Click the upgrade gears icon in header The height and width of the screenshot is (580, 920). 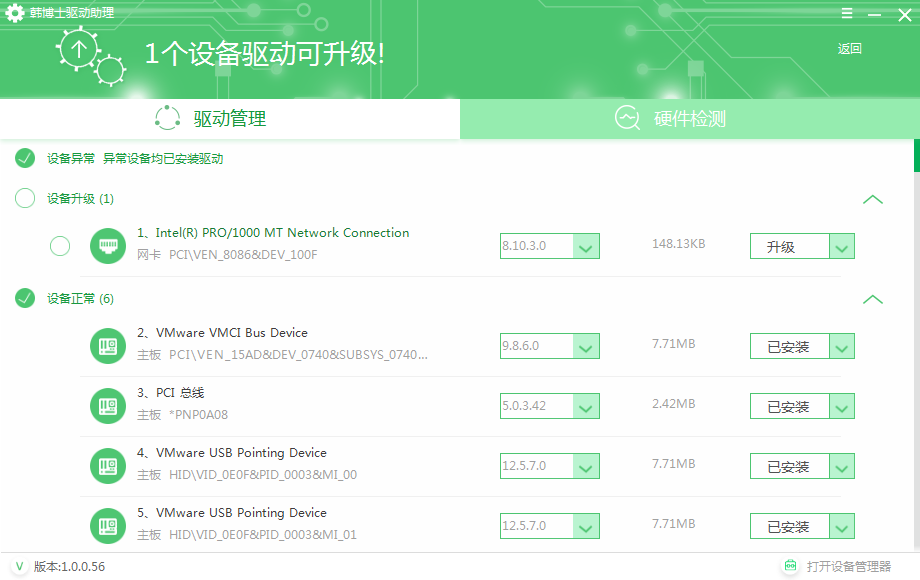(x=91, y=55)
